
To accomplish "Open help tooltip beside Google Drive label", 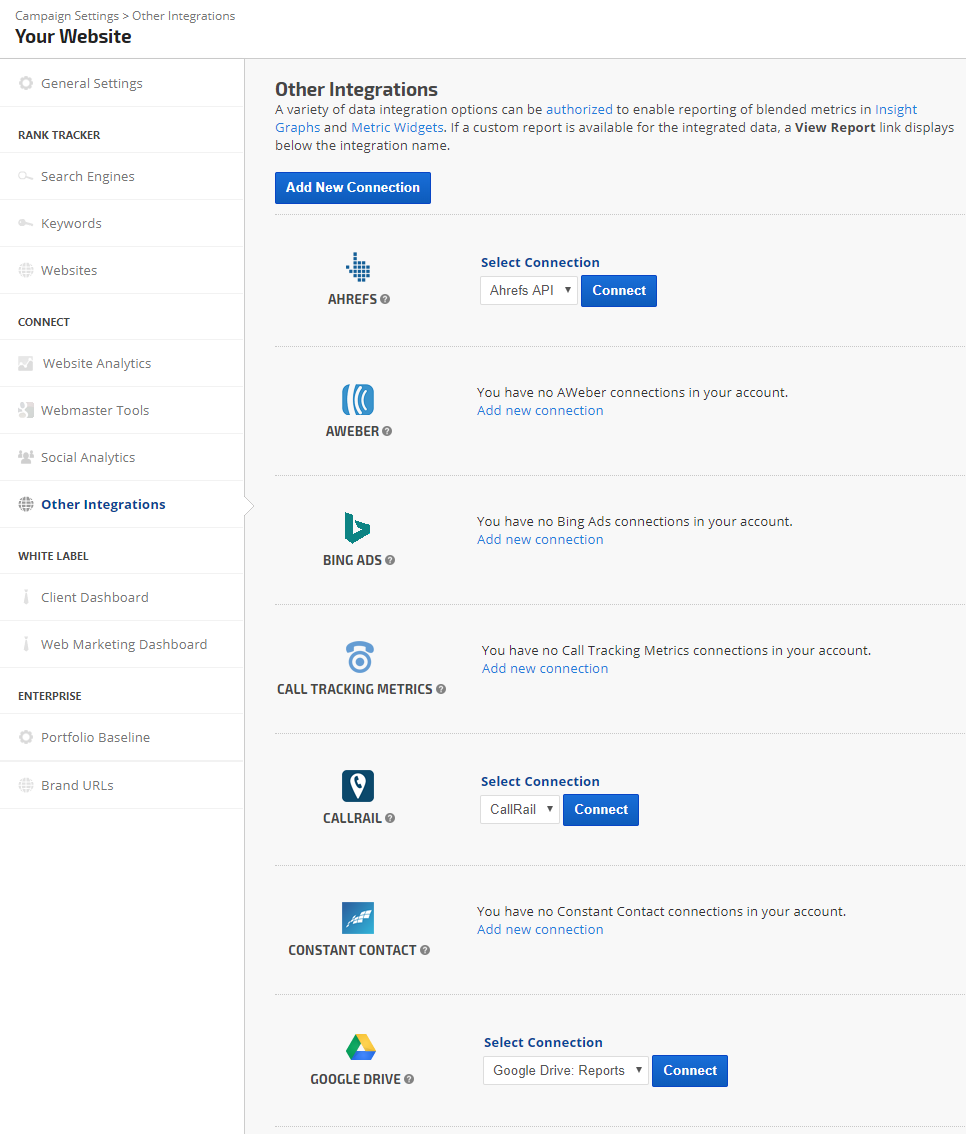I will click(x=409, y=1080).
